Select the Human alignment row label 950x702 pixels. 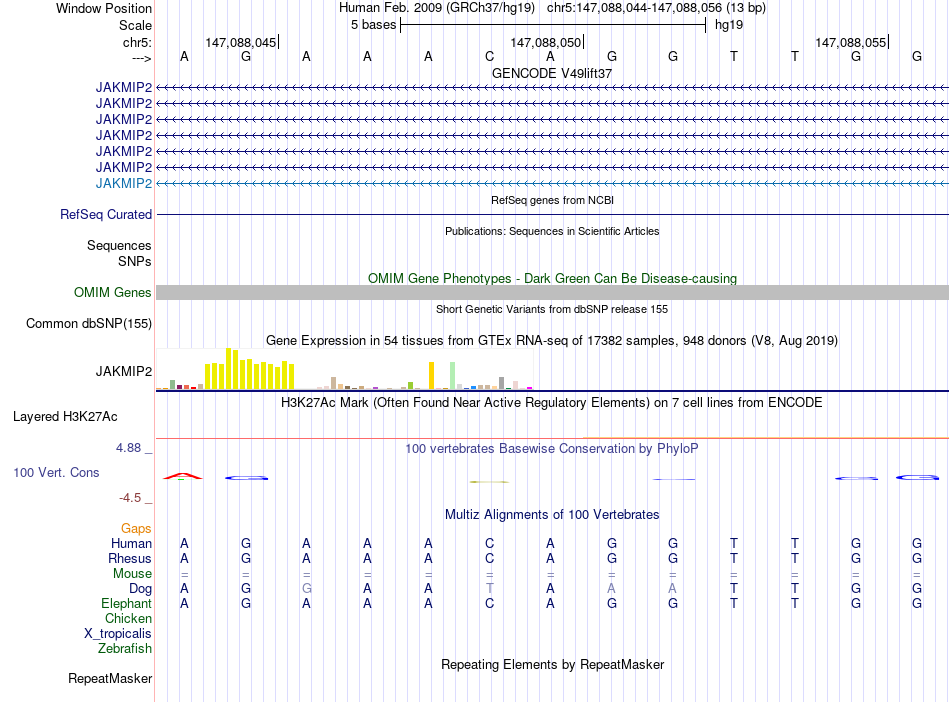pyautogui.click(x=131, y=543)
